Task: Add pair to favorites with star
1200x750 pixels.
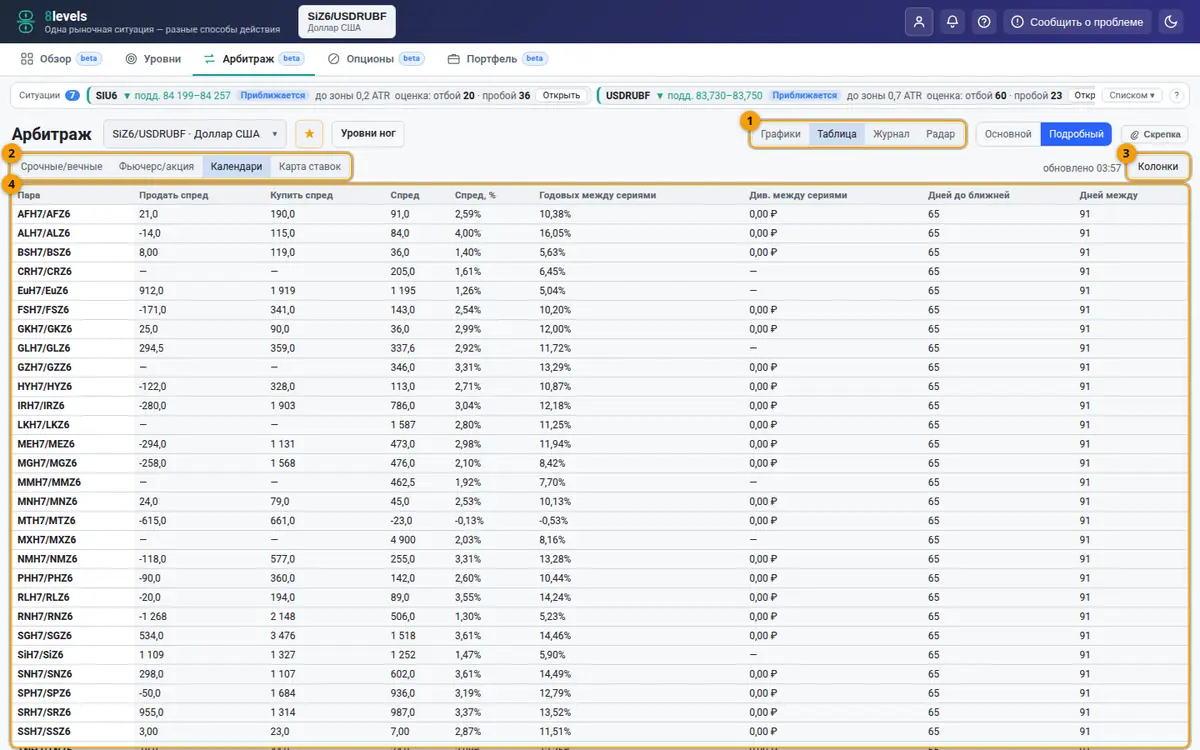Action: click(x=309, y=133)
